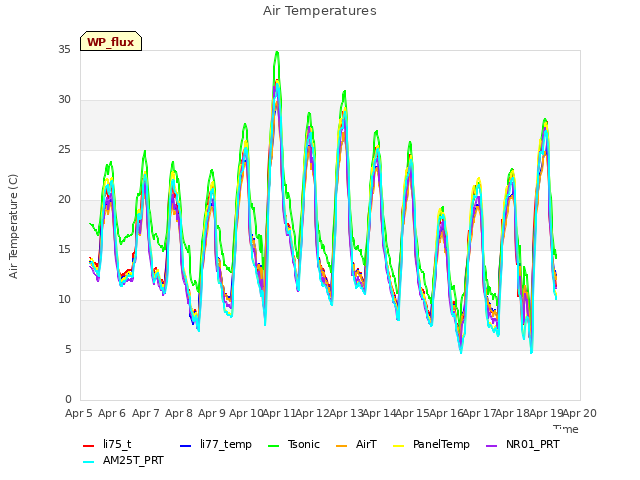Toggle the li75_t legend entry
Image resolution: width=640 pixels, height=480 pixels.
pos(107,444)
